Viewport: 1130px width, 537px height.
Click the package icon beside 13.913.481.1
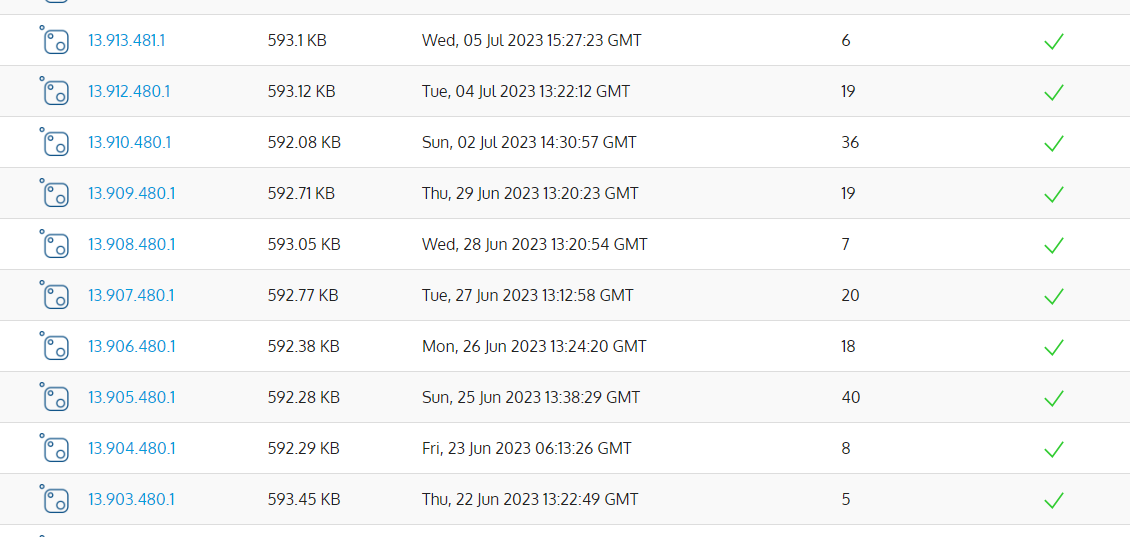pyautogui.click(x=54, y=40)
